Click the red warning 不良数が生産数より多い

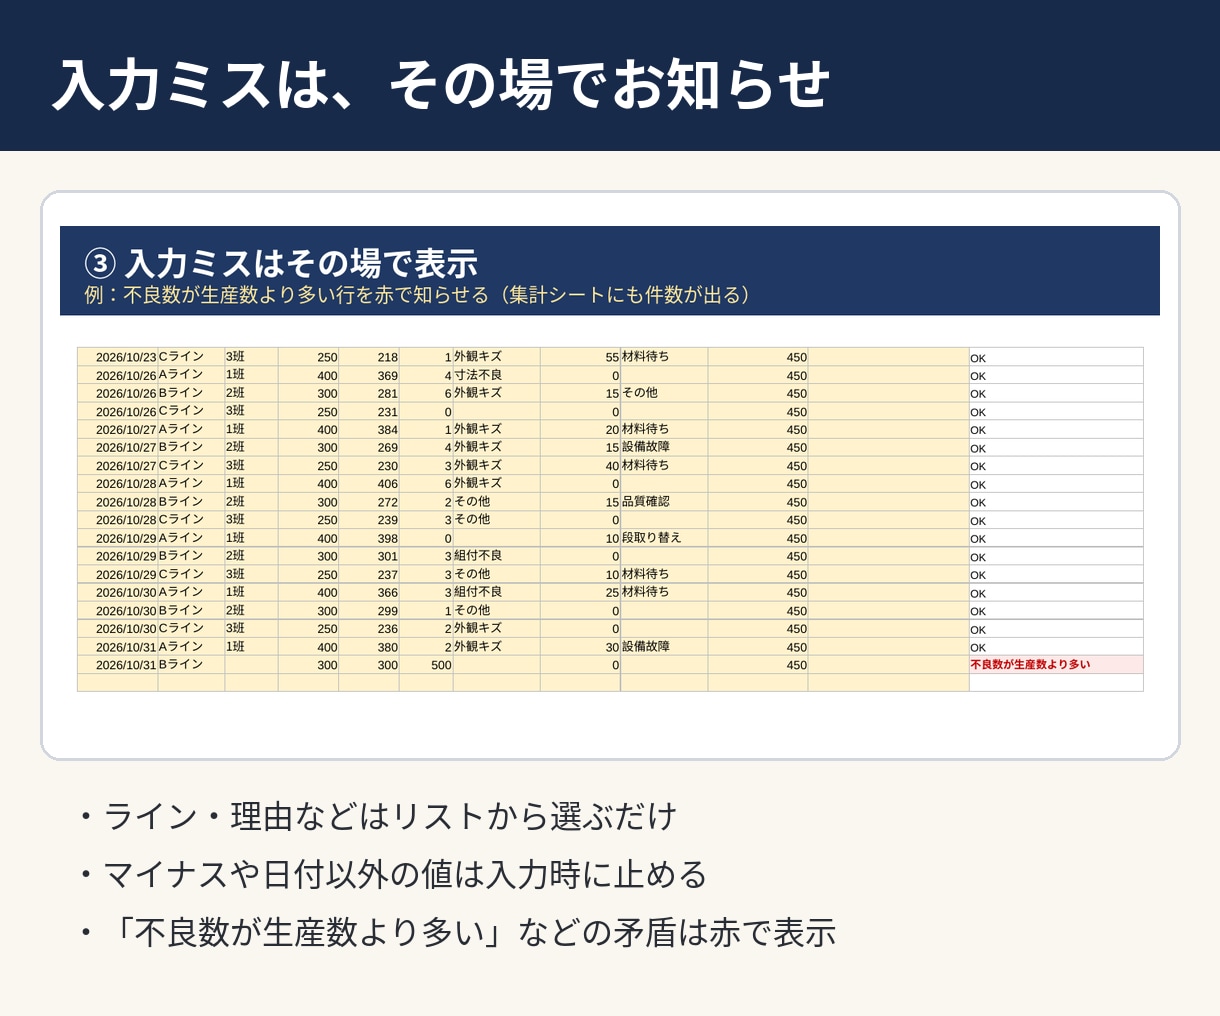(x=1056, y=664)
